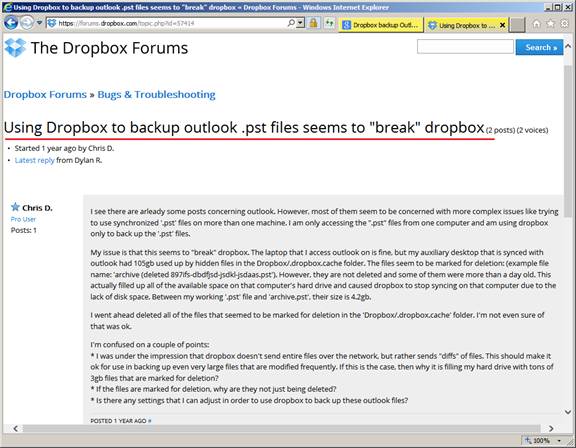Click the compatibility refresh icon
The image size is (576, 448).
pyautogui.click(x=330, y=24)
